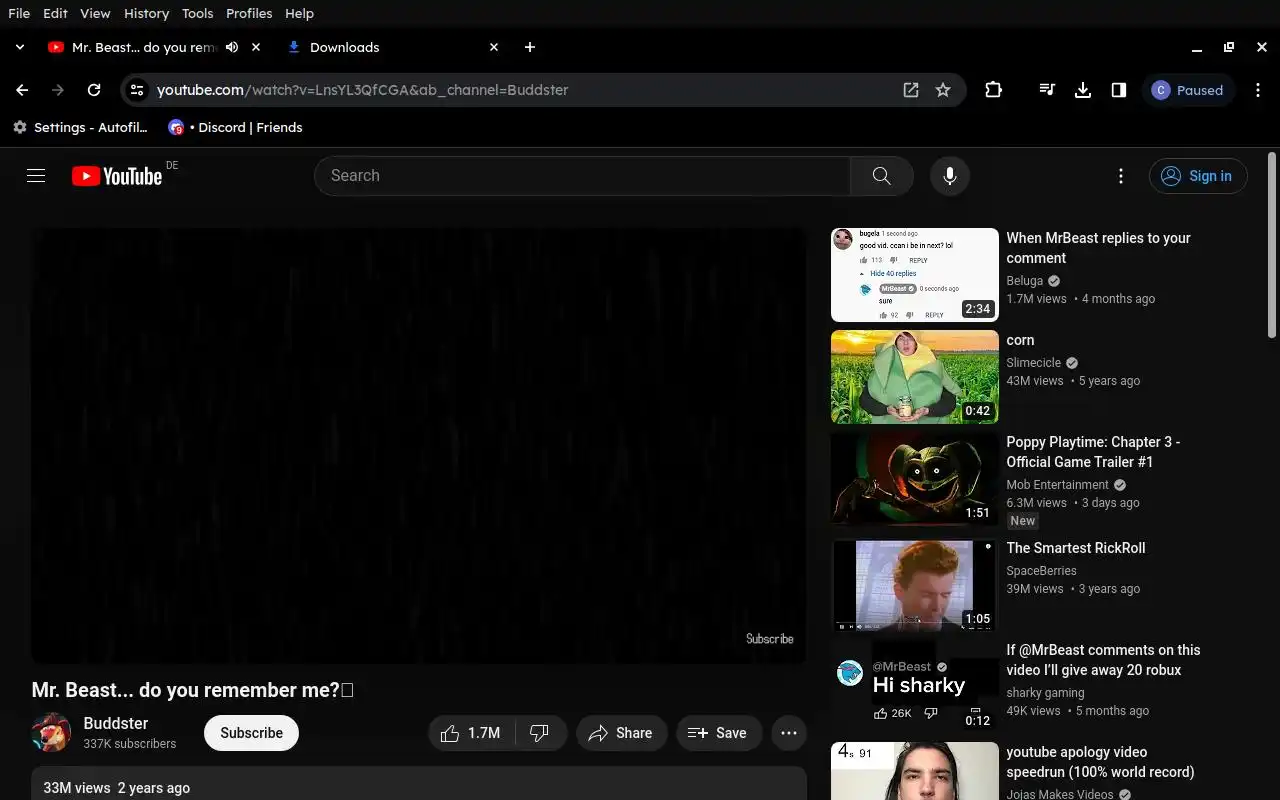
Task: Open youtube apology speedrun thumbnail
Action: click(914, 771)
